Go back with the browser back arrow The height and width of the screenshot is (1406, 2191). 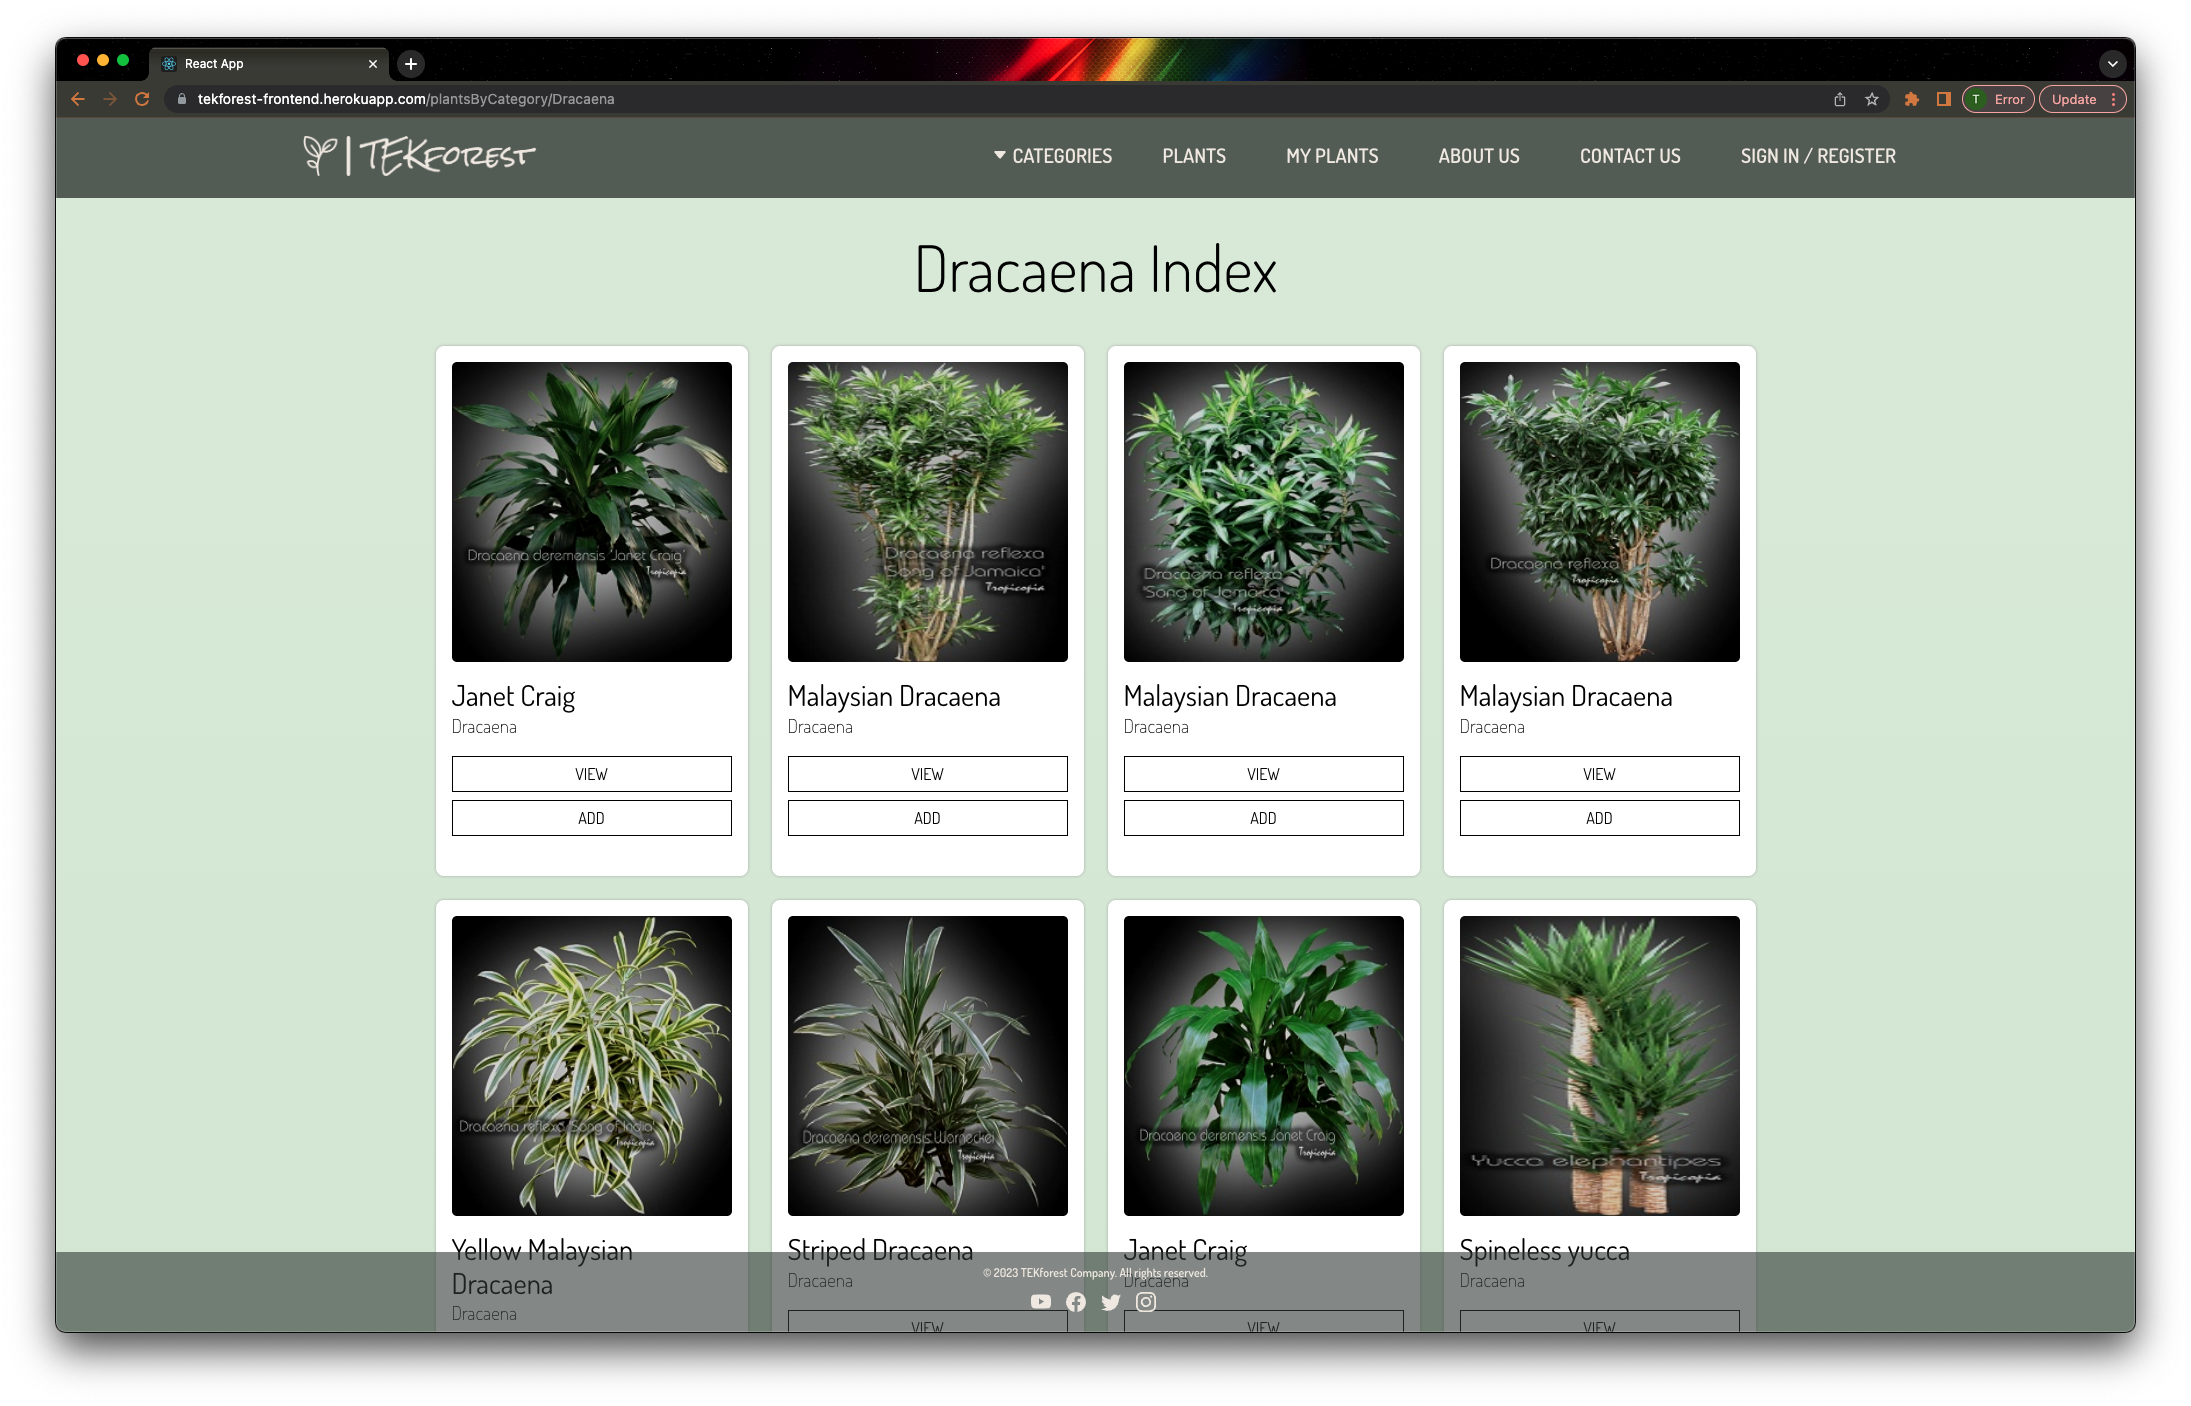tap(78, 99)
